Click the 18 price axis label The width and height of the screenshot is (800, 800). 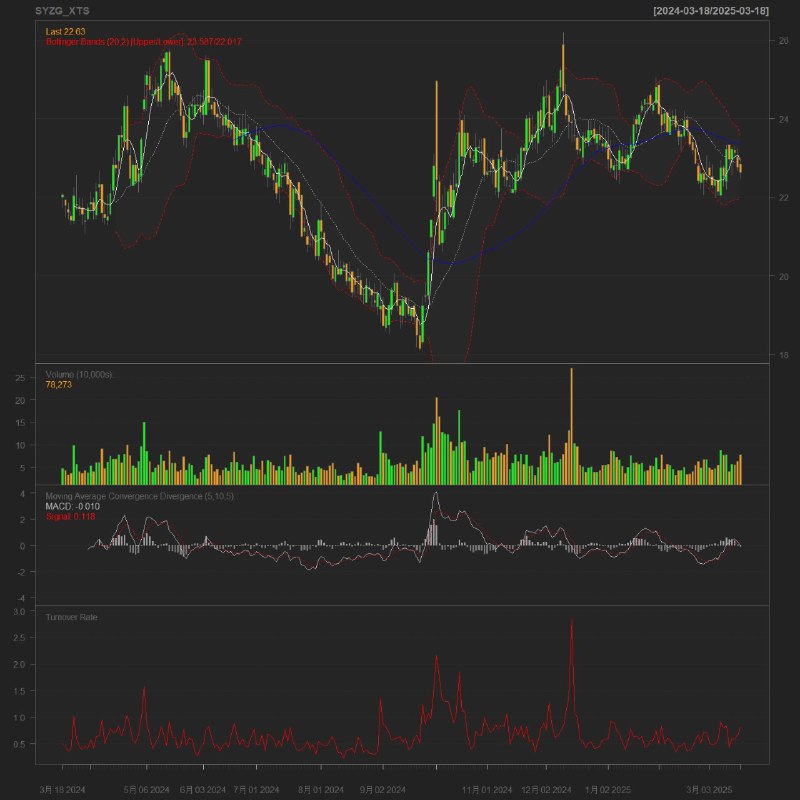pyautogui.click(x=784, y=355)
